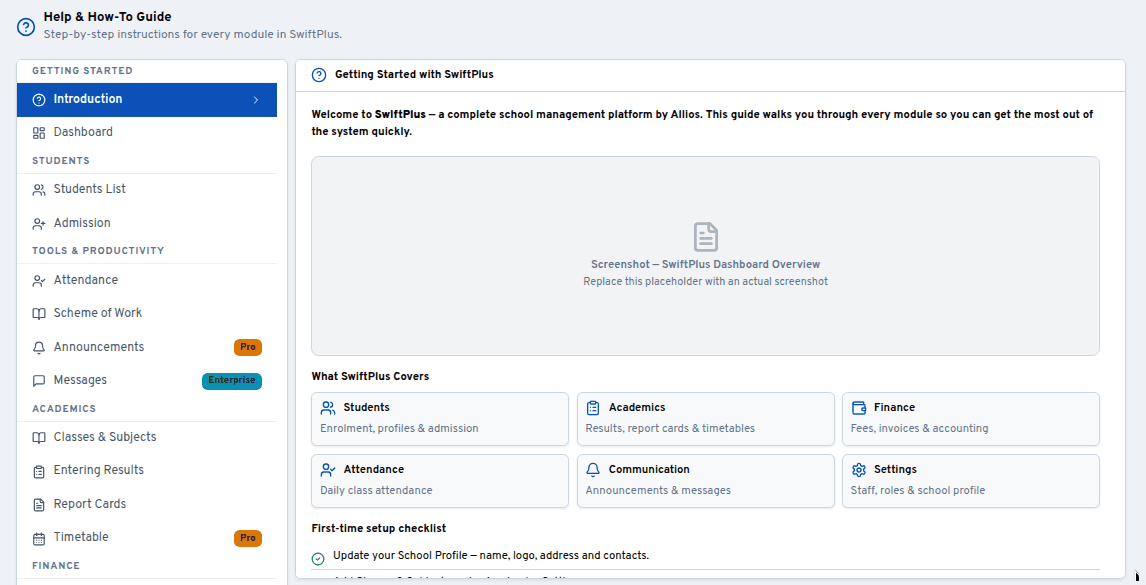Go to Entering Results topic
This screenshot has width=1146, height=585.
tap(147, 470)
